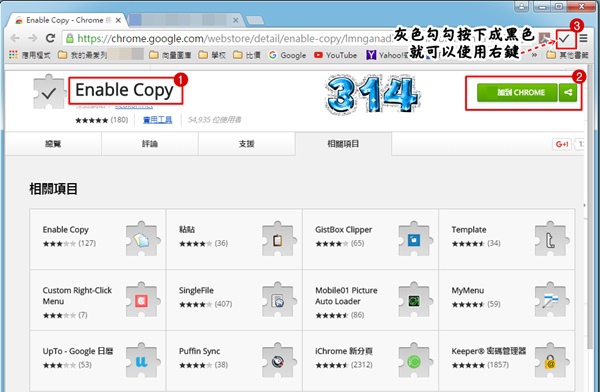Expand the bookmarks overflow chevron
Image resolution: width=600 pixels, height=392 pixels.
[x=534, y=55]
